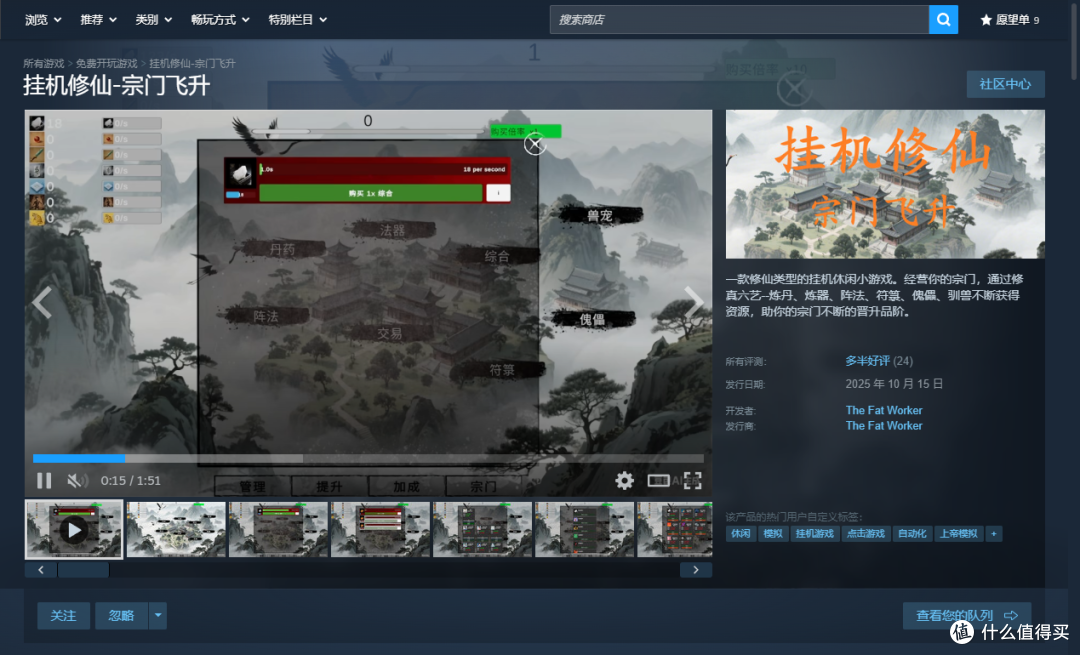Open video settings gear
The image size is (1080, 655).
click(x=624, y=480)
